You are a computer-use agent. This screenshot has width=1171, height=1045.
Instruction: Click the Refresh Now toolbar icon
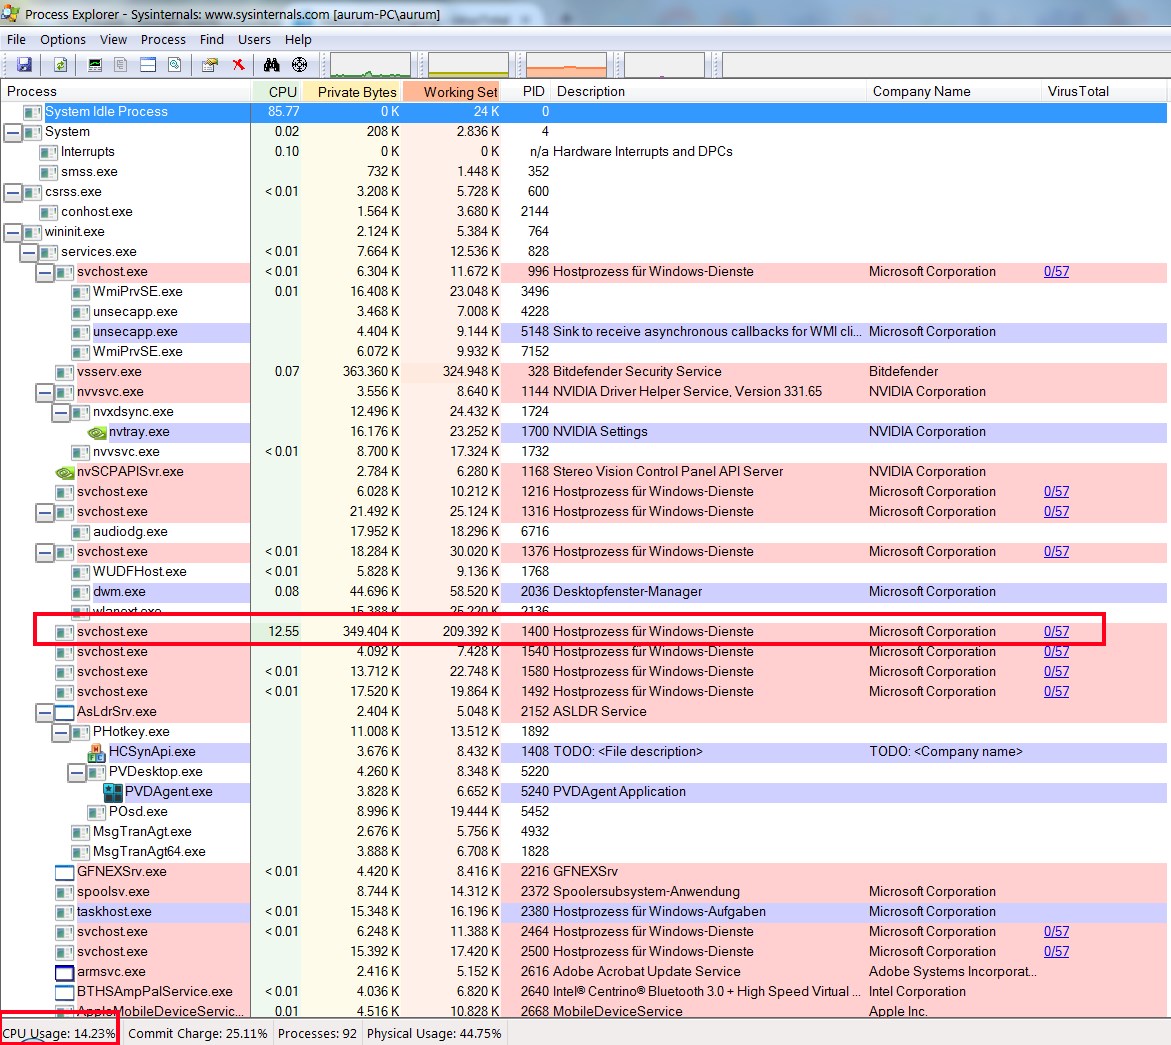60,65
